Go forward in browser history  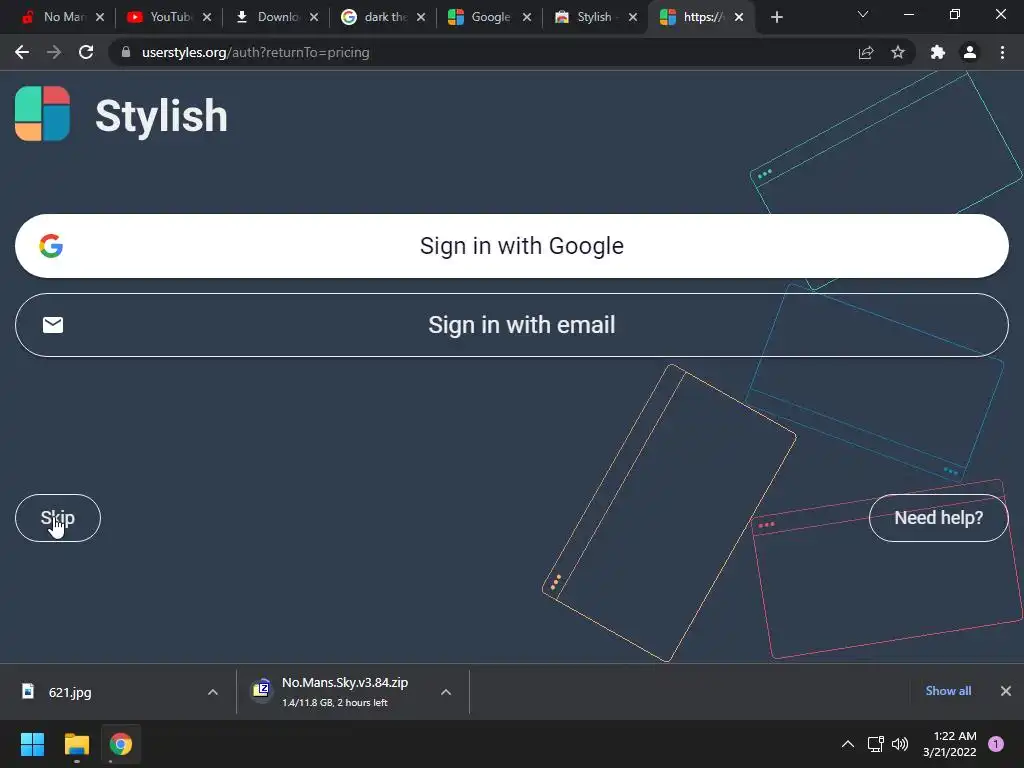click(x=54, y=52)
